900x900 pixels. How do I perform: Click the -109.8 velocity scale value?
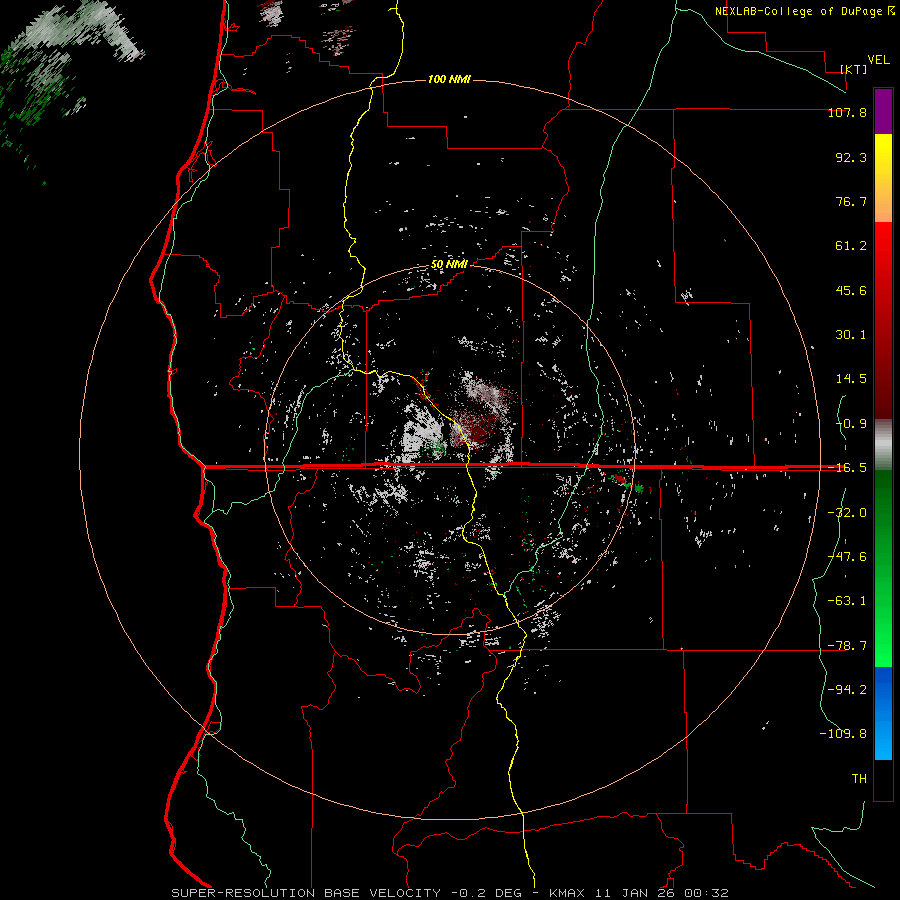pos(843,734)
